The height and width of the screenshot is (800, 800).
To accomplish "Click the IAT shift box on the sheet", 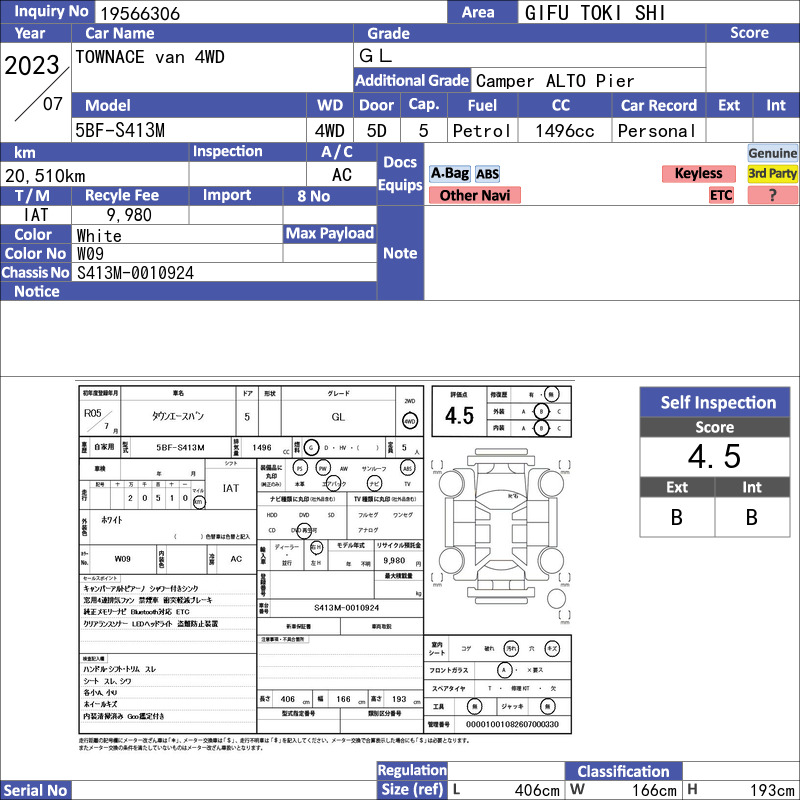I will pyautogui.click(x=231, y=488).
